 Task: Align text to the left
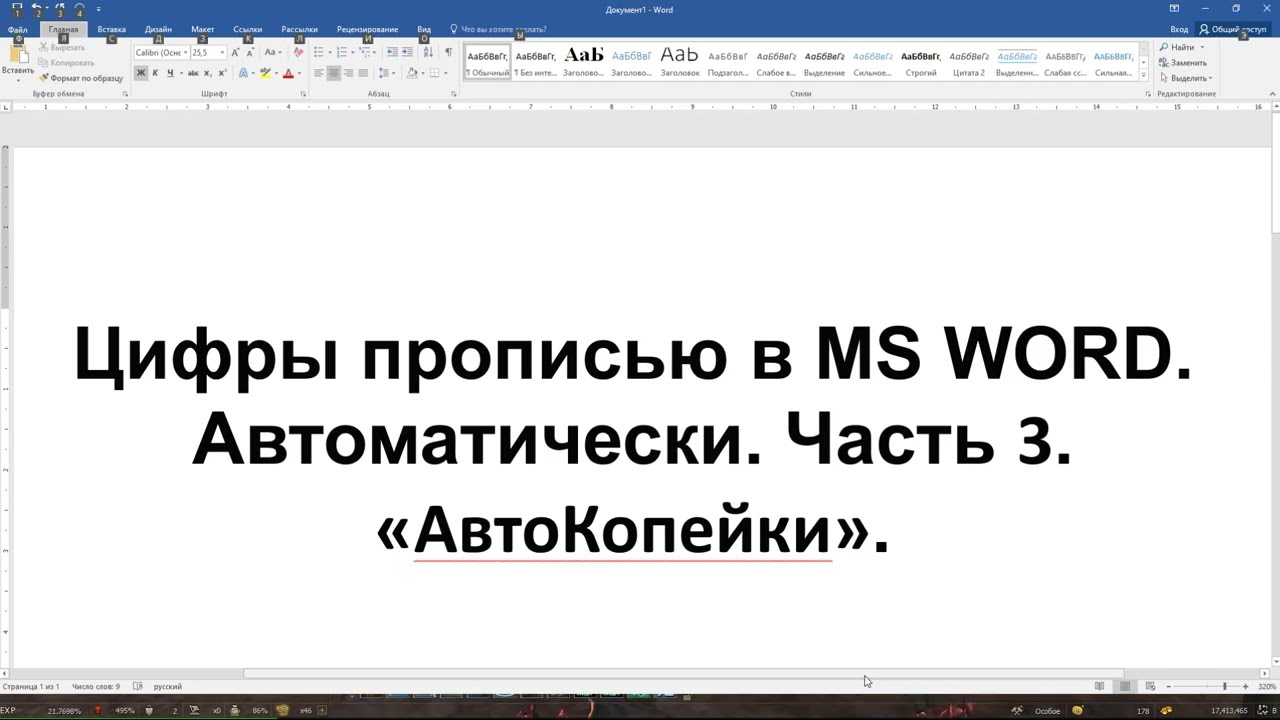(x=319, y=73)
